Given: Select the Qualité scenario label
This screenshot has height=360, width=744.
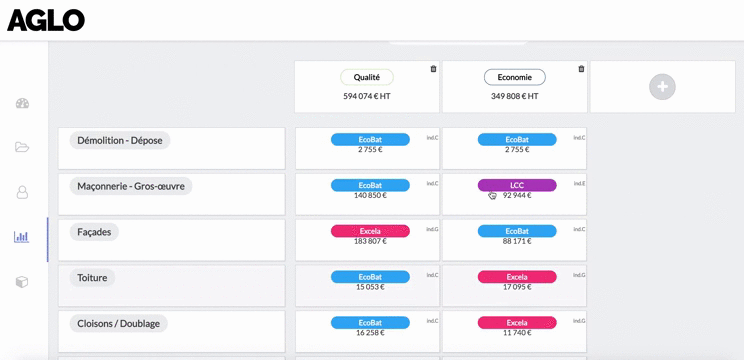Looking at the screenshot, I should 367,77.
